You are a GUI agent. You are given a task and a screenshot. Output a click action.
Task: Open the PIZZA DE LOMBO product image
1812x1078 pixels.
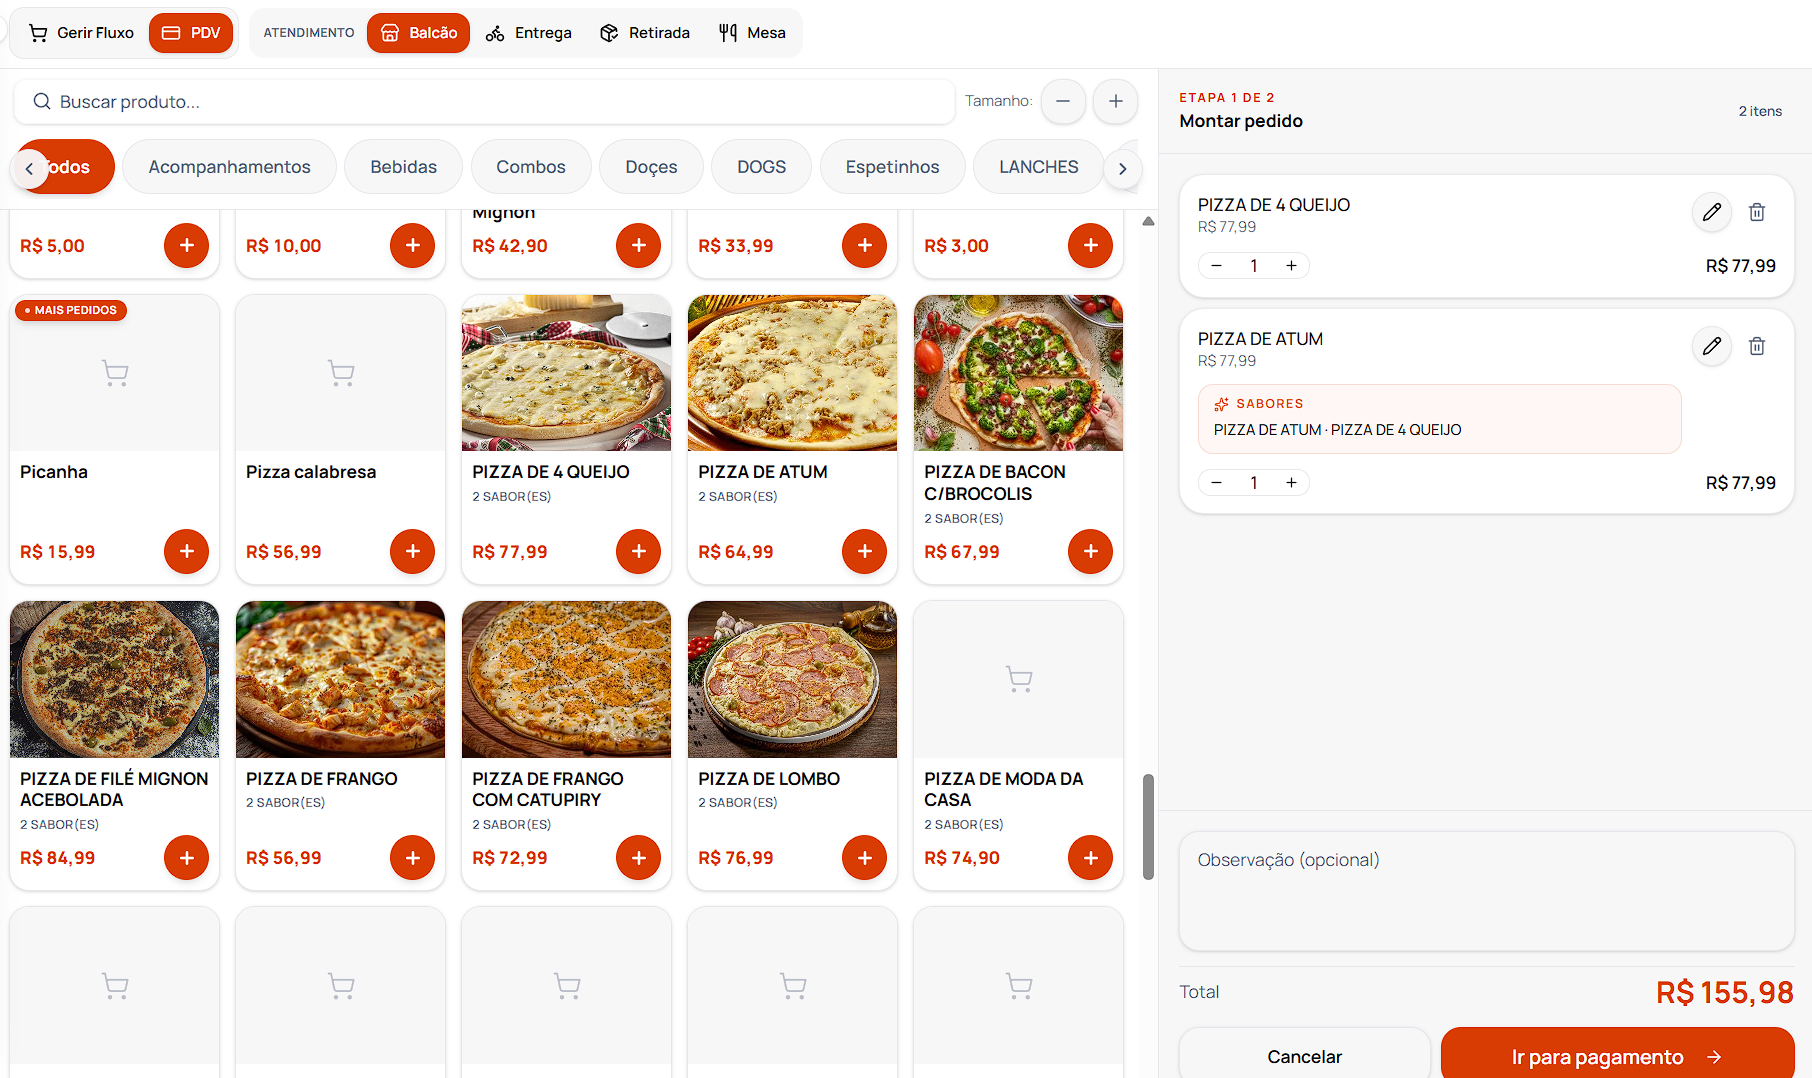(x=792, y=679)
